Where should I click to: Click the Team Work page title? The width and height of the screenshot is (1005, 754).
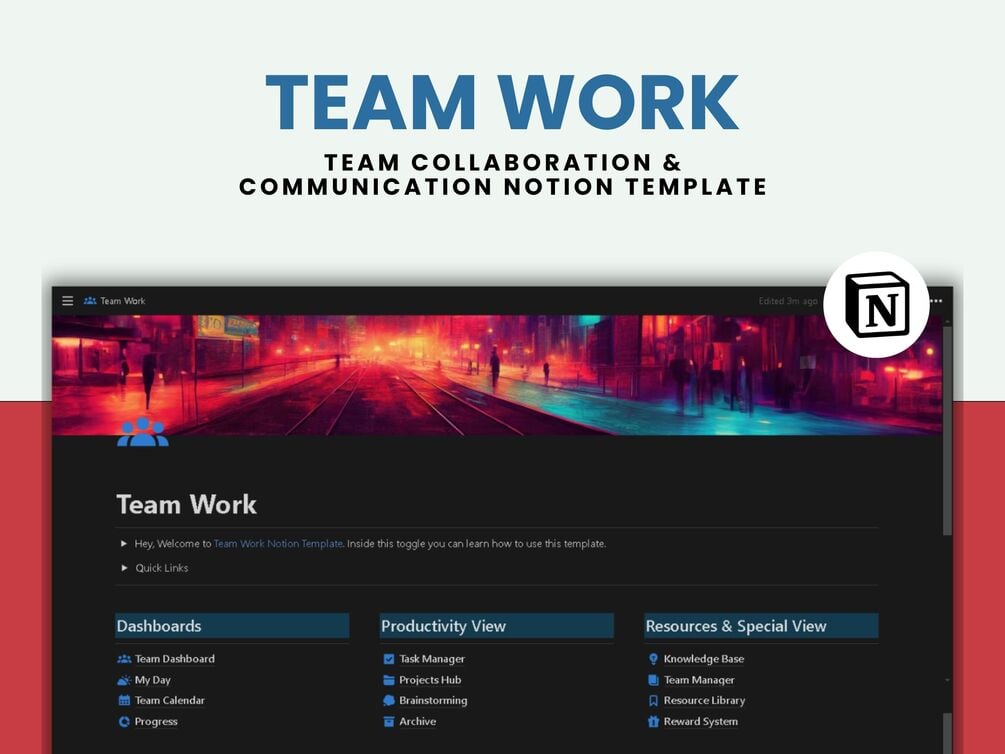187,505
